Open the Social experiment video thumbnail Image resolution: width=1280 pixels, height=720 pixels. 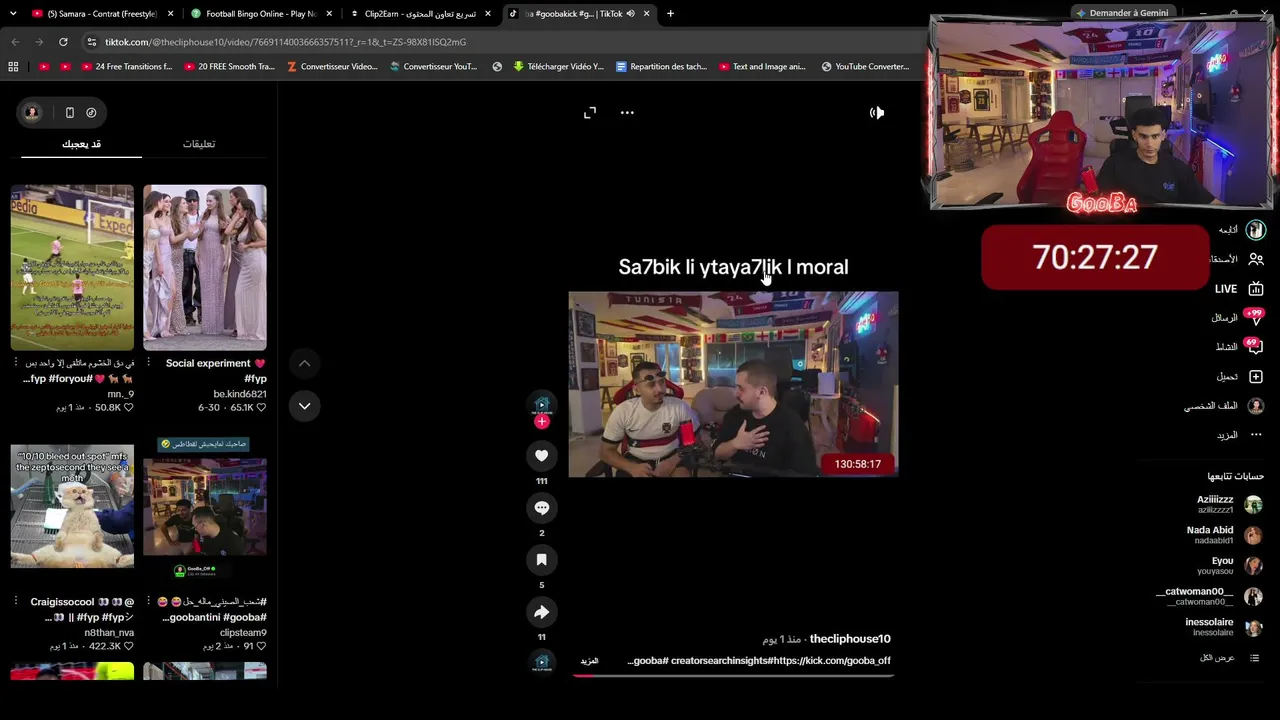[x=205, y=267]
